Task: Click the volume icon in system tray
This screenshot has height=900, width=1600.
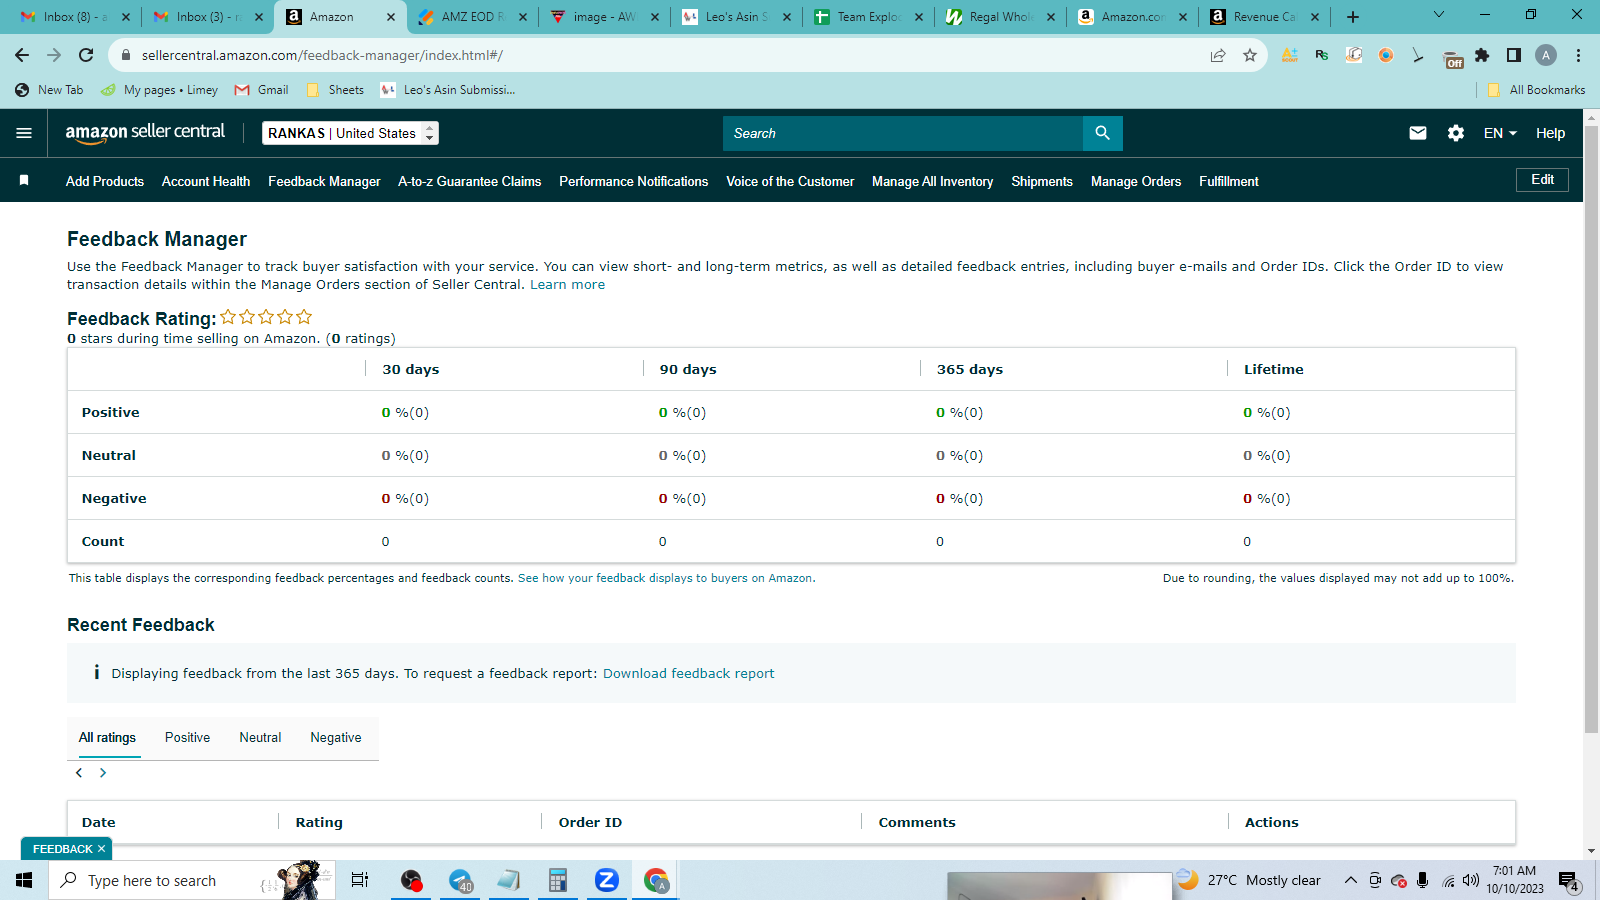Action: tap(1470, 880)
